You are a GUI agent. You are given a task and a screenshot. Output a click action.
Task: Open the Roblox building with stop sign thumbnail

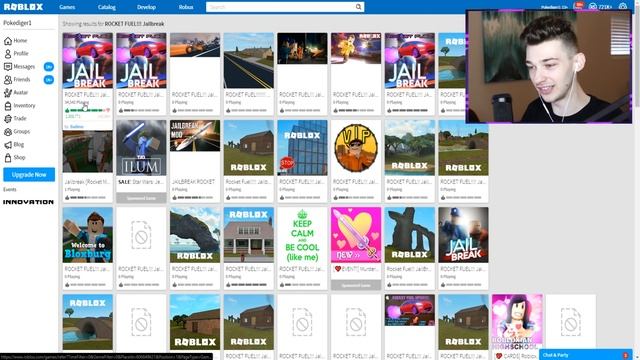[x=302, y=148]
